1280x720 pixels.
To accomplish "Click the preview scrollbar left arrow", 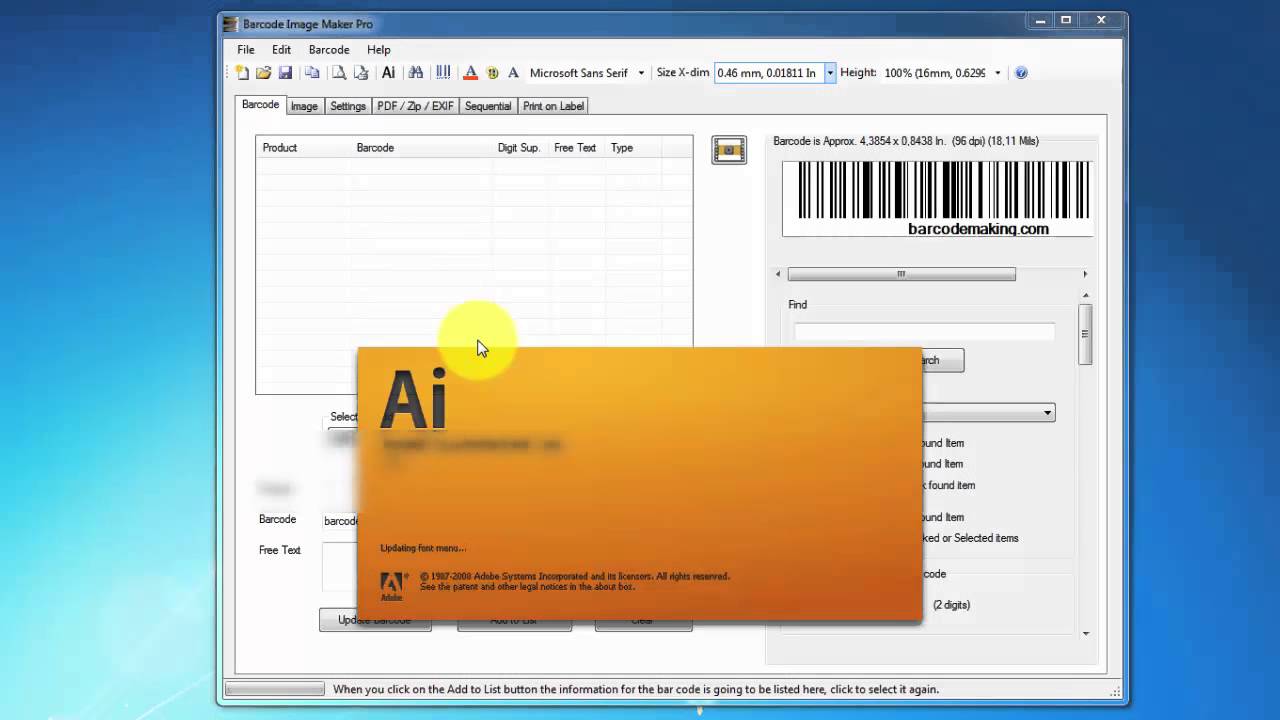I will [779, 274].
